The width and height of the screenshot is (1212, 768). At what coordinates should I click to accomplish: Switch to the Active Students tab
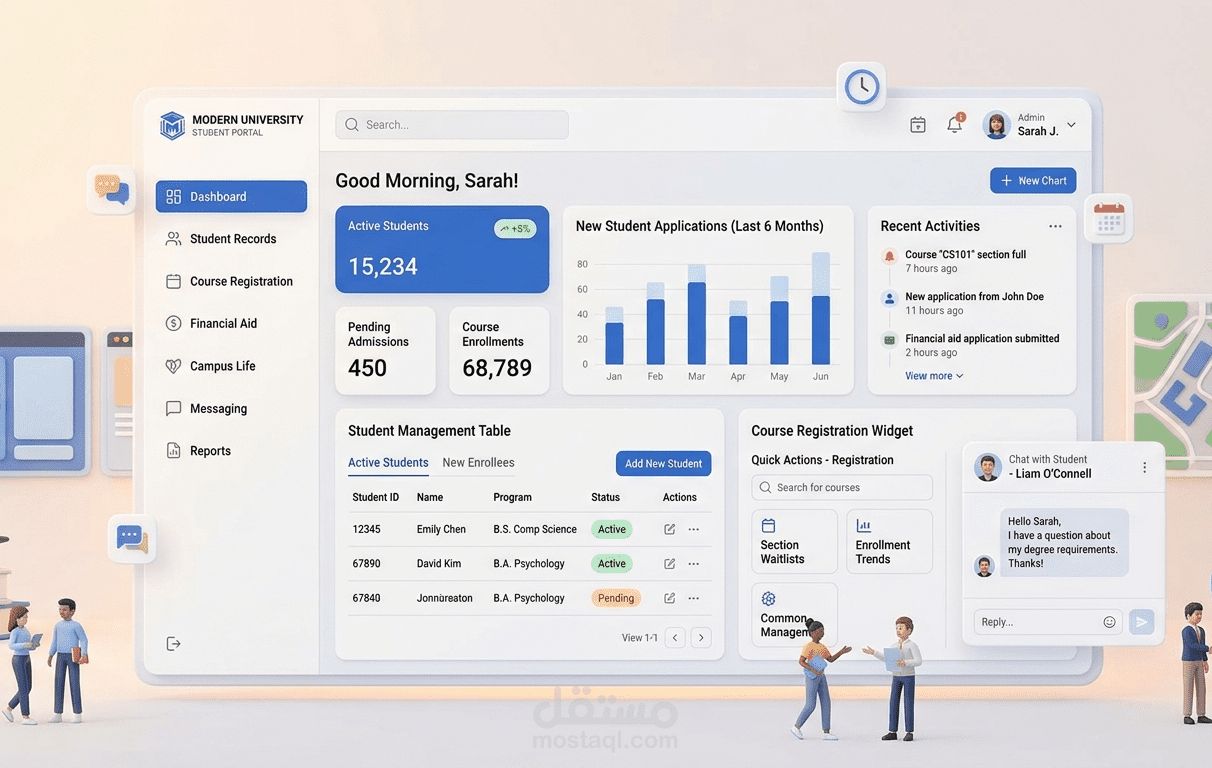(x=388, y=463)
